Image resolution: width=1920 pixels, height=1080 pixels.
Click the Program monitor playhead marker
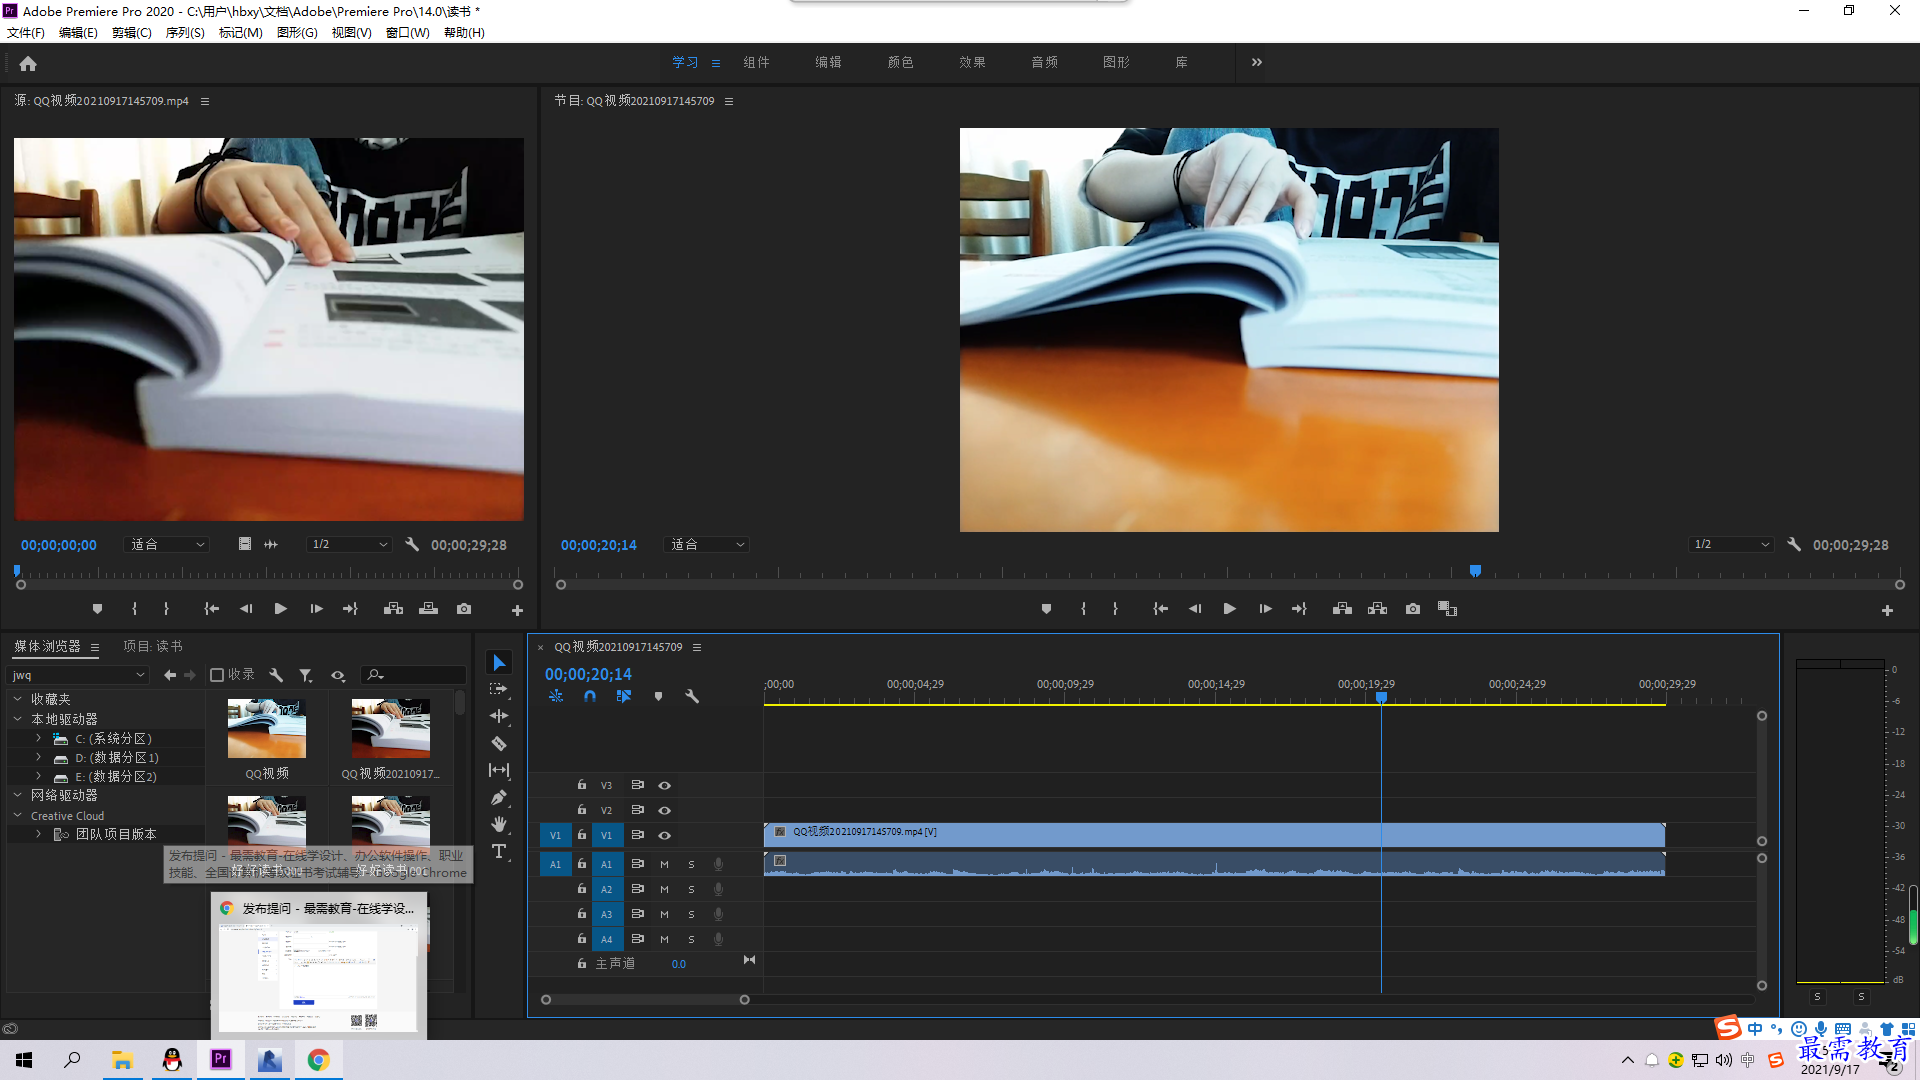click(x=1475, y=571)
